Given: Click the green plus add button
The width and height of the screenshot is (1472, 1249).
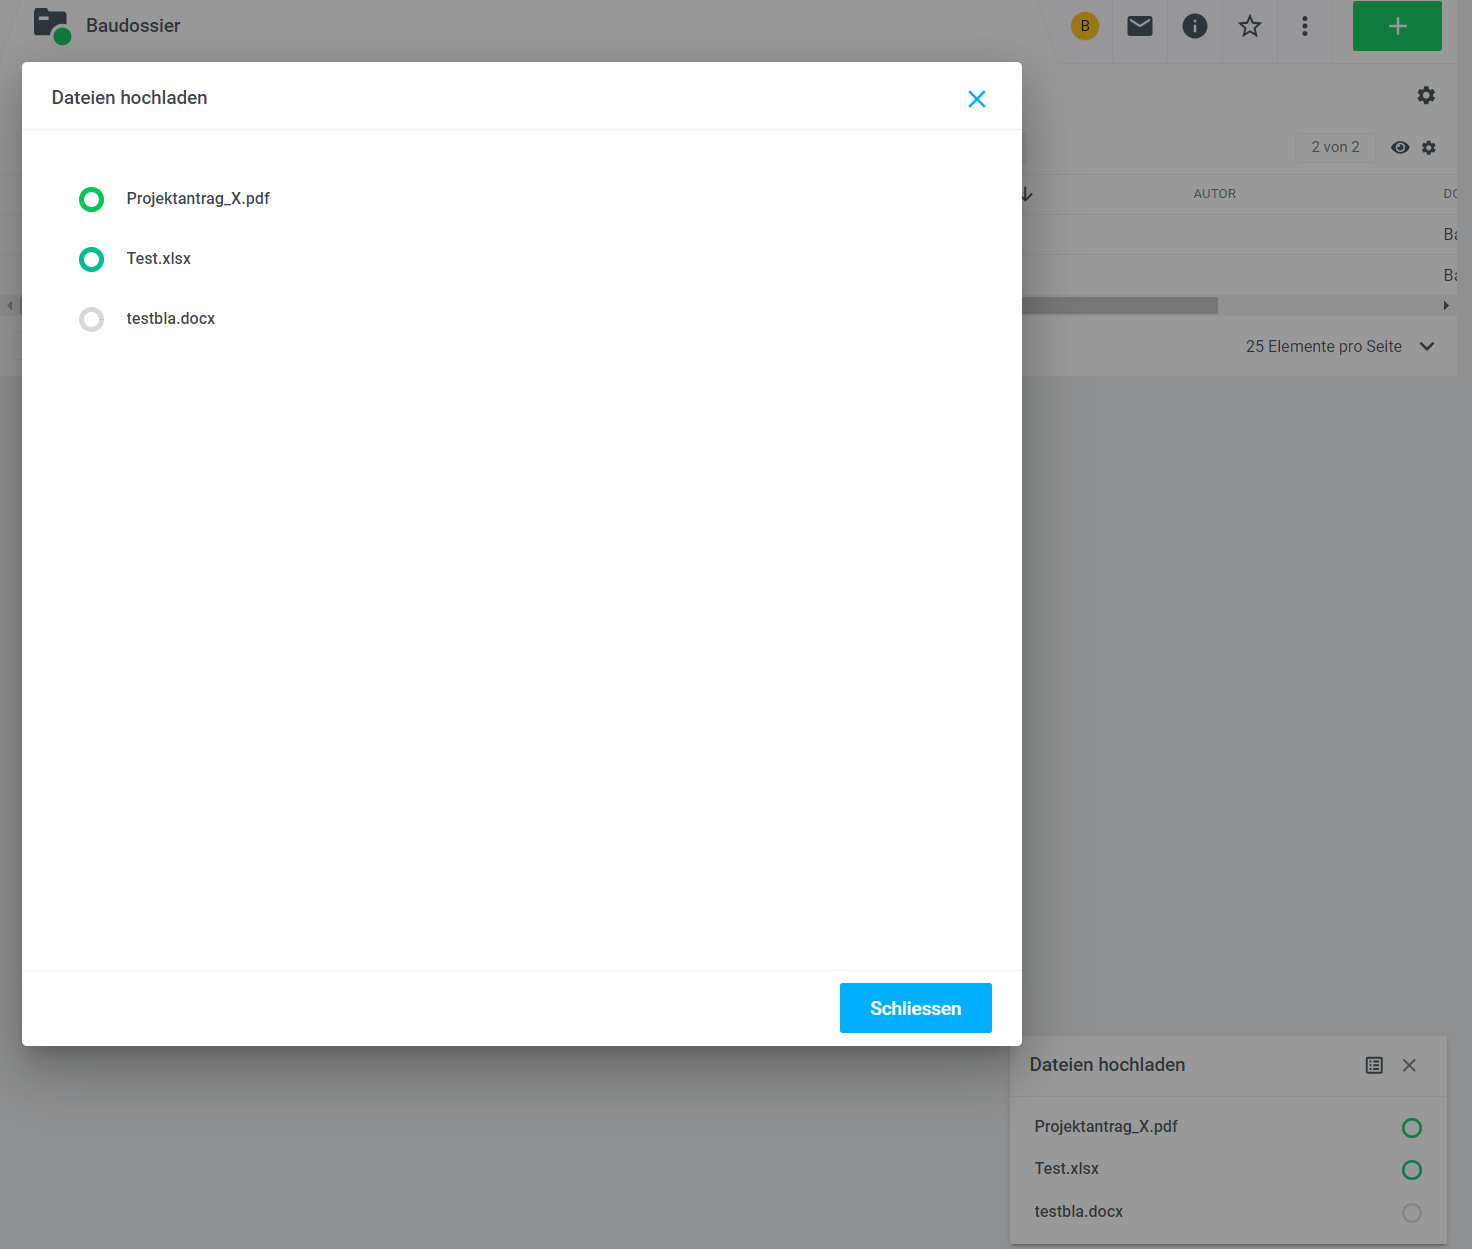Looking at the screenshot, I should click(x=1397, y=26).
